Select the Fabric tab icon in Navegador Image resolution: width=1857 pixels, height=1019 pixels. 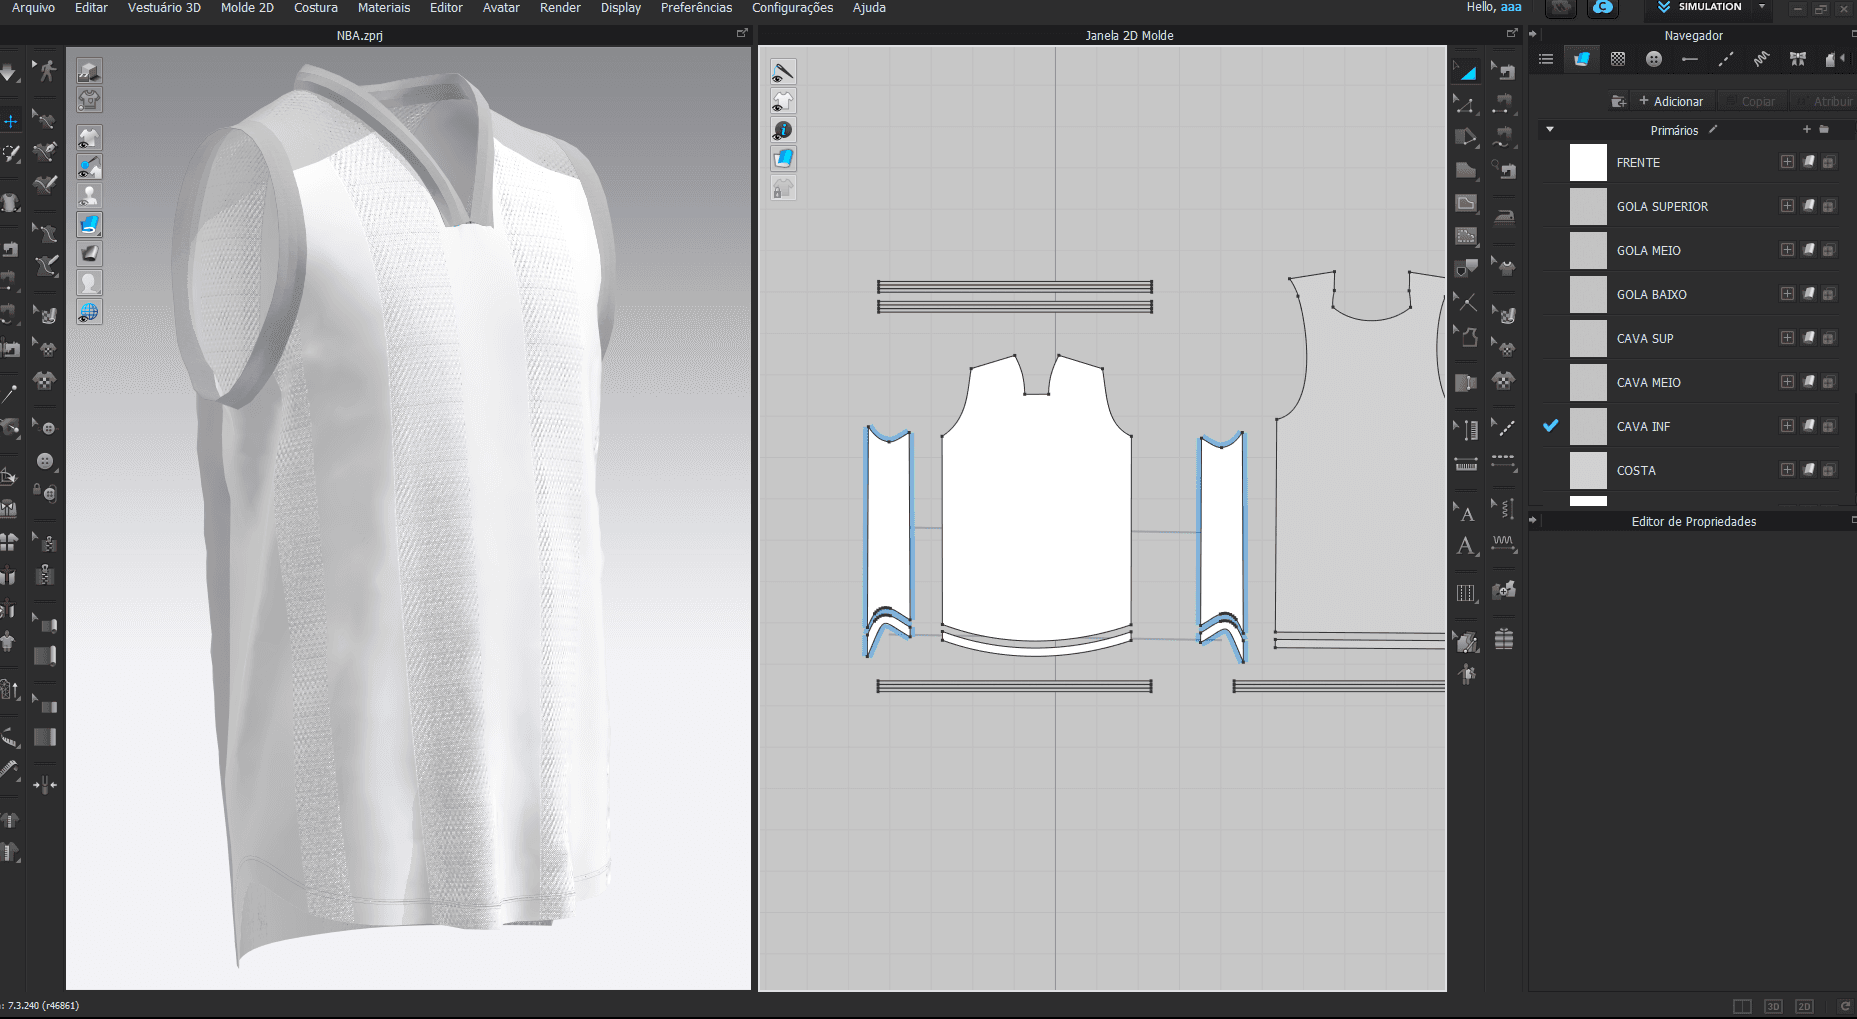coord(1581,59)
